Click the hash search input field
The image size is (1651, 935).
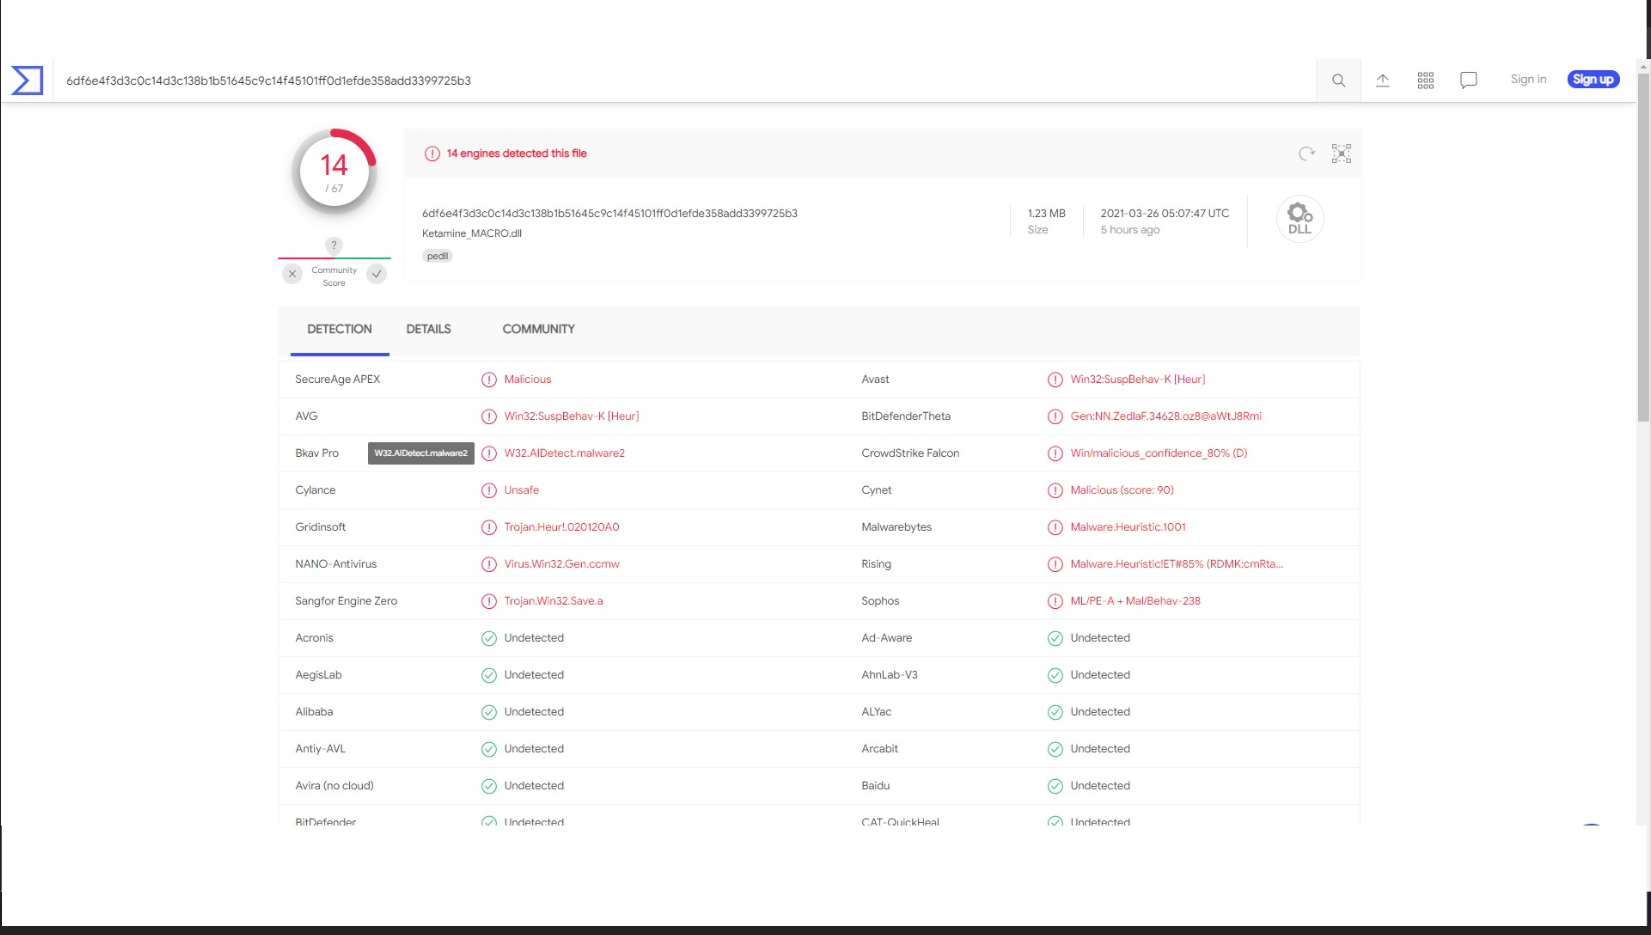(685, 81)
